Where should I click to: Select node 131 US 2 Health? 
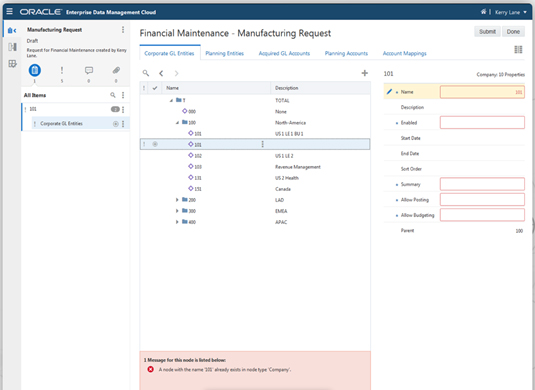pos(255,178)
